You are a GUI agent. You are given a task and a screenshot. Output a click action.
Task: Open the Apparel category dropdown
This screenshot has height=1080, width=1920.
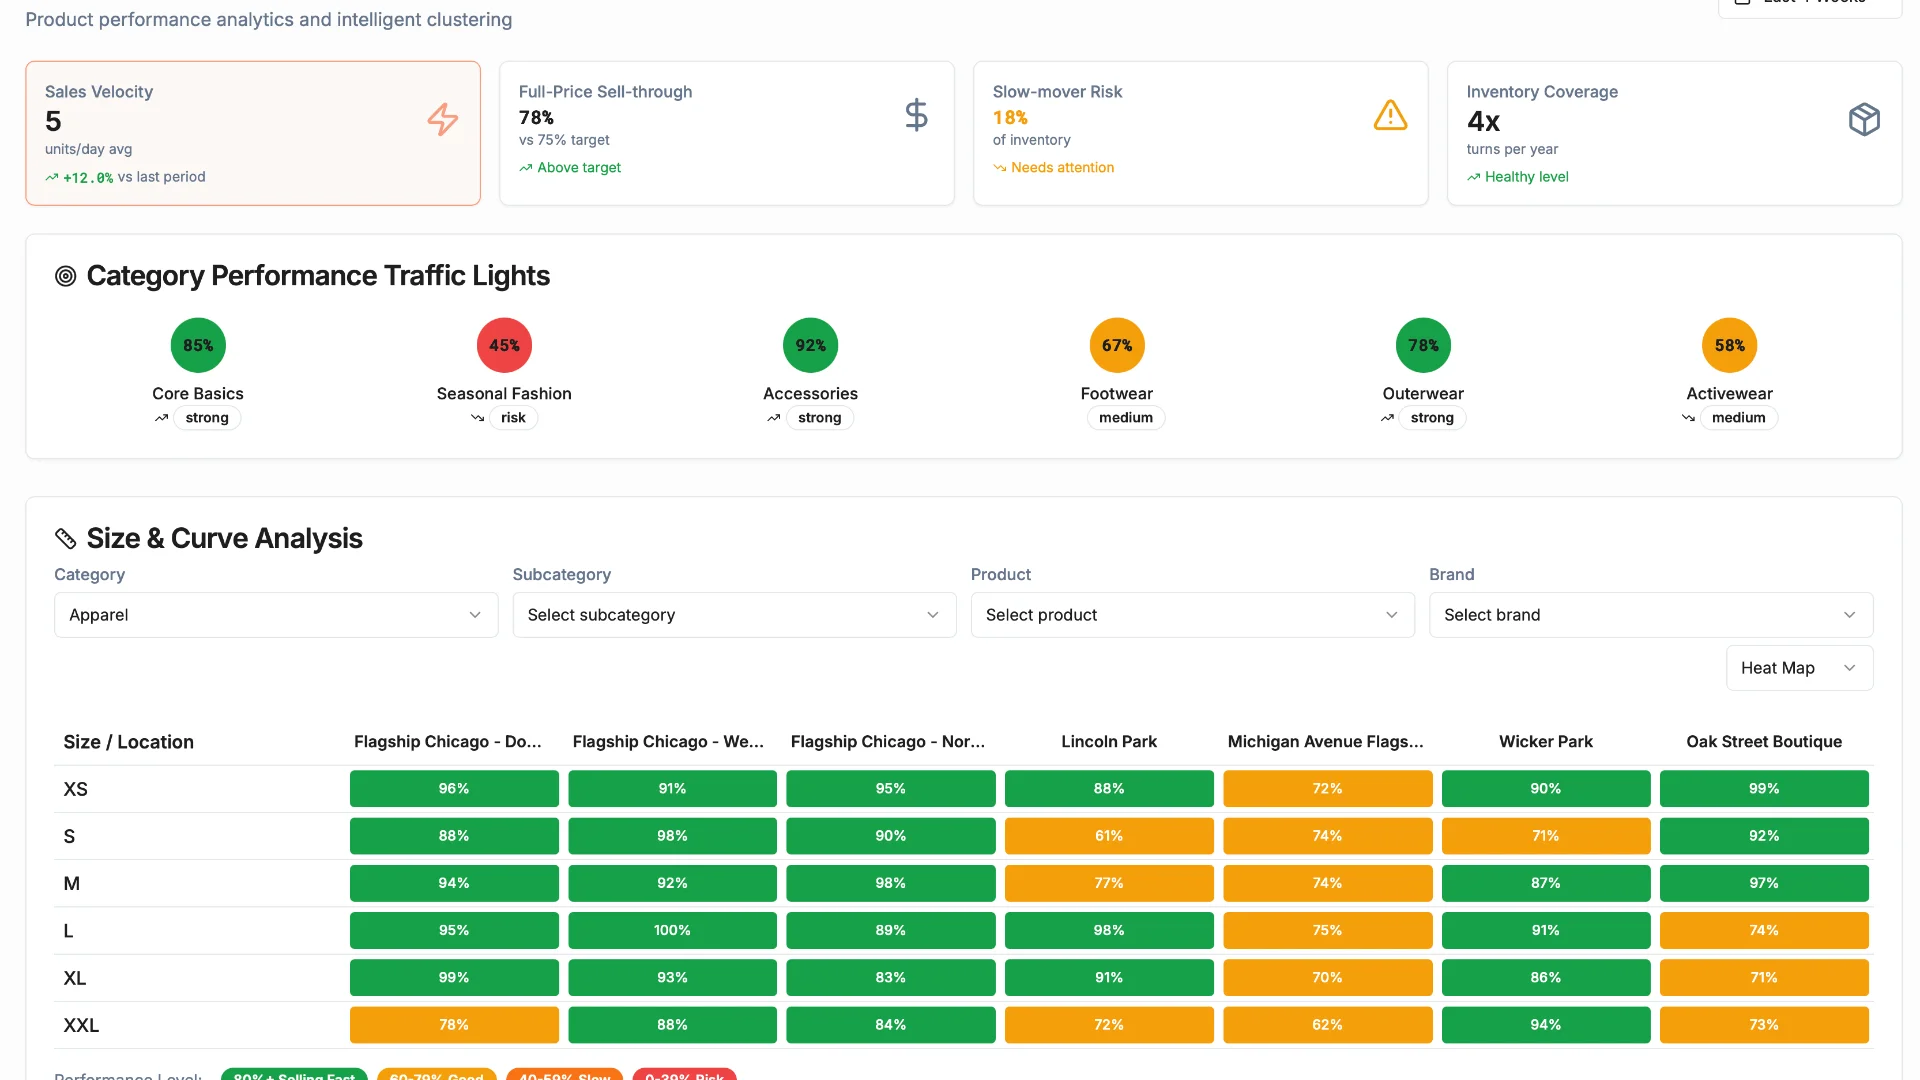pos(275,615)
